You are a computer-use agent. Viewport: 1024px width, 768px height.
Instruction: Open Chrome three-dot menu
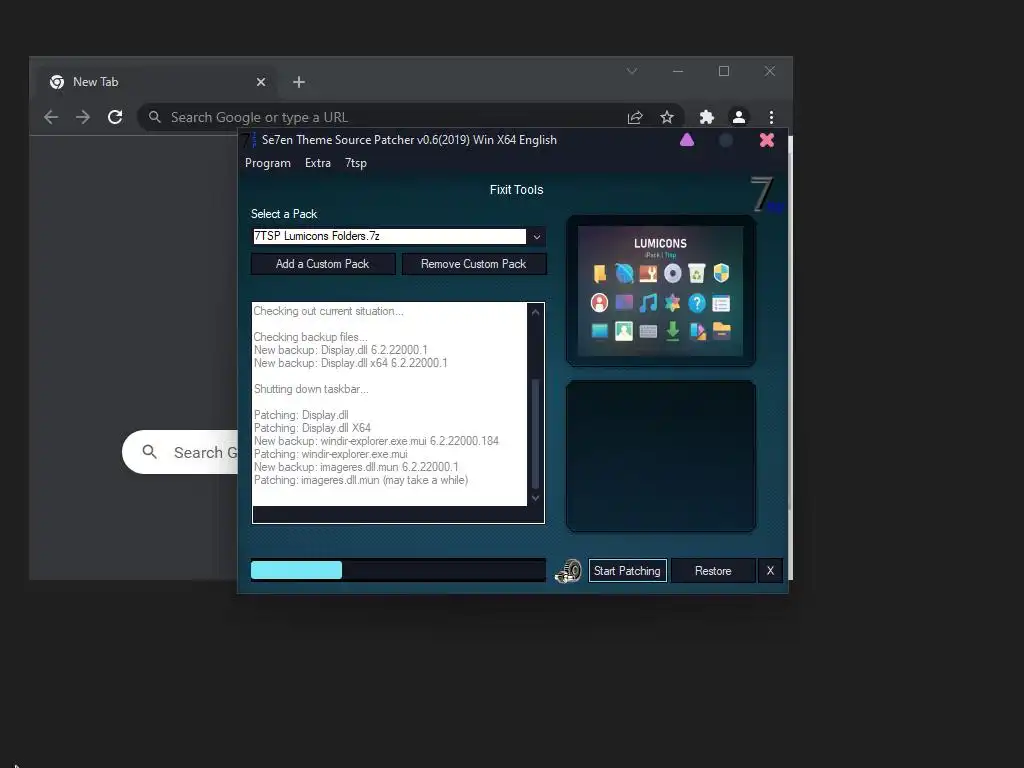[771, 118]
